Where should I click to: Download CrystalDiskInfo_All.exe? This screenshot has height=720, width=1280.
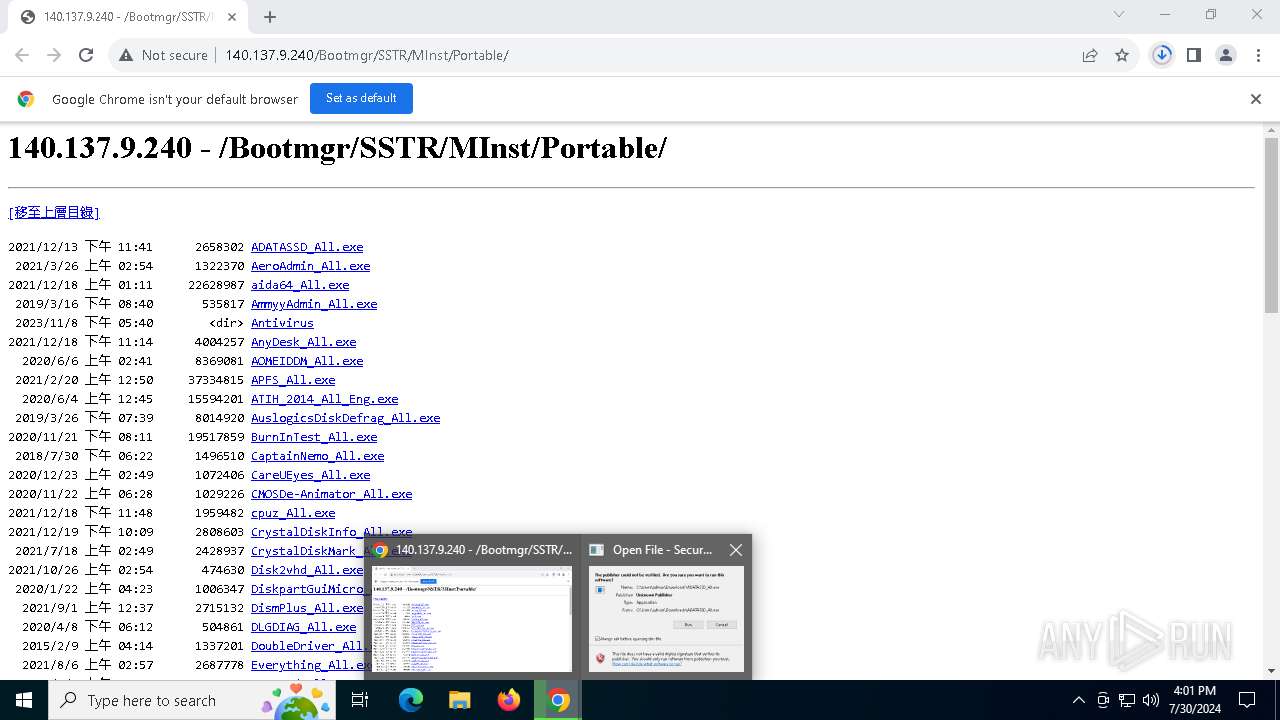[331, 532]
